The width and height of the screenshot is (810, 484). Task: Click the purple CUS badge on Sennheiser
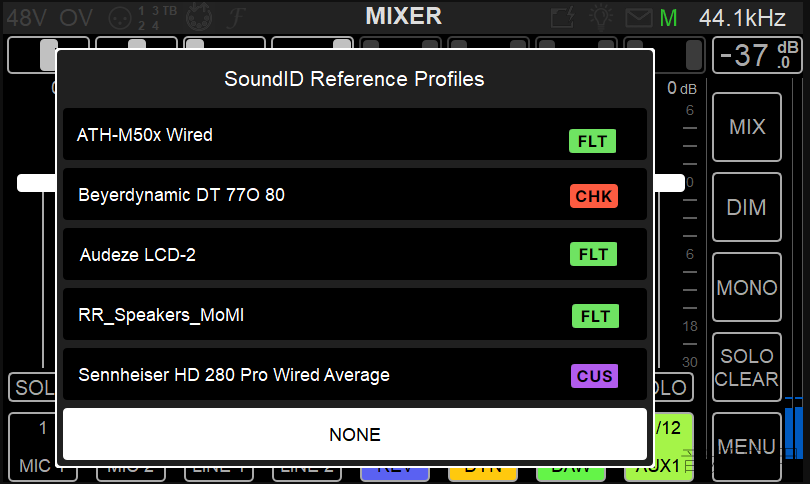tap(594, 376)
